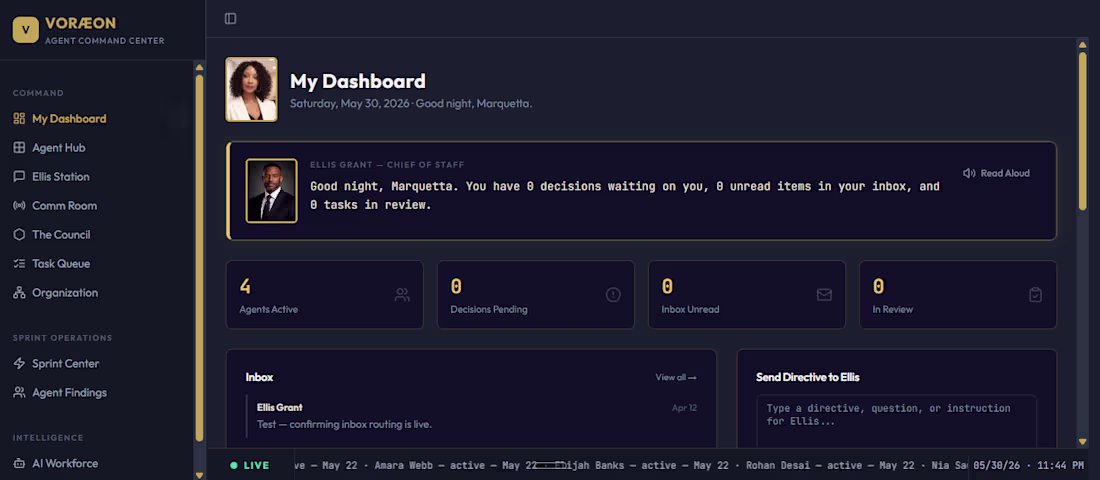Click Ellis Grant Chief of Staff label
This screenshot has width=1100, height=480.
pyautogui.click(x=387, y=165)
